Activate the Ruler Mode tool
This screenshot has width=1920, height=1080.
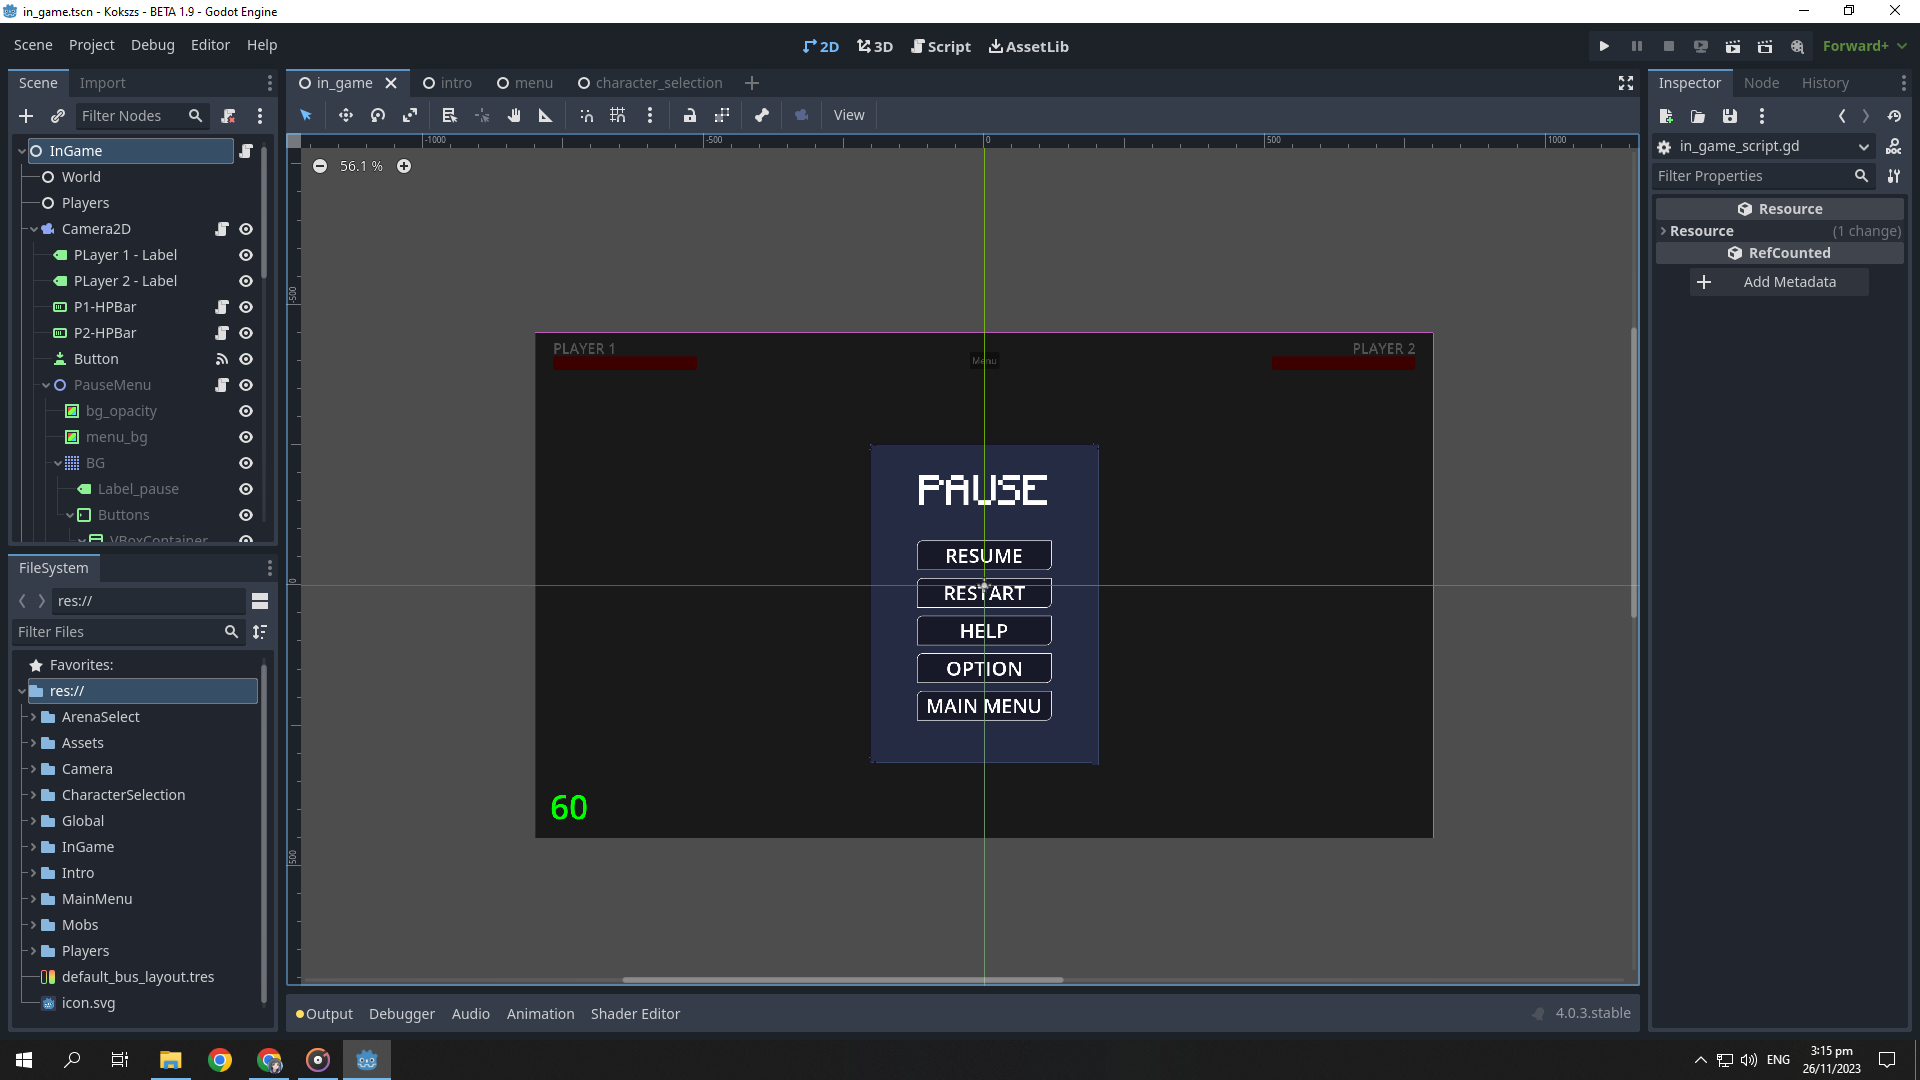point(546,115)
